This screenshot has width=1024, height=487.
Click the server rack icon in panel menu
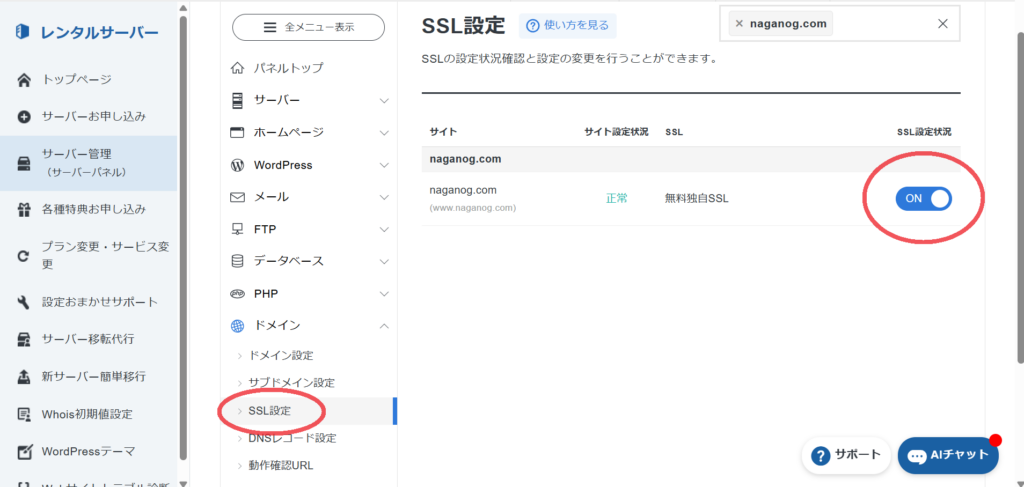coord(238,101)
